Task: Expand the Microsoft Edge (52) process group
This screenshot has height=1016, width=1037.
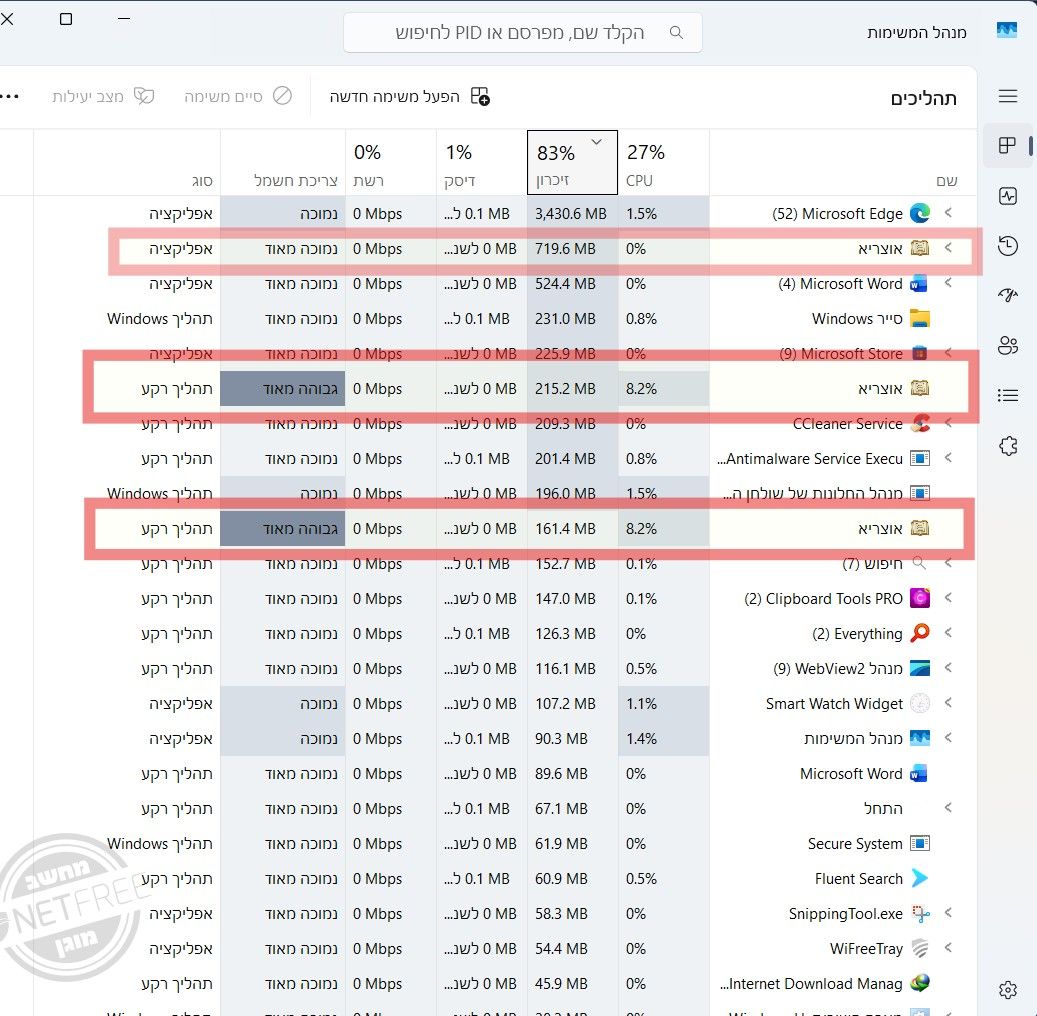Action: 948,213
